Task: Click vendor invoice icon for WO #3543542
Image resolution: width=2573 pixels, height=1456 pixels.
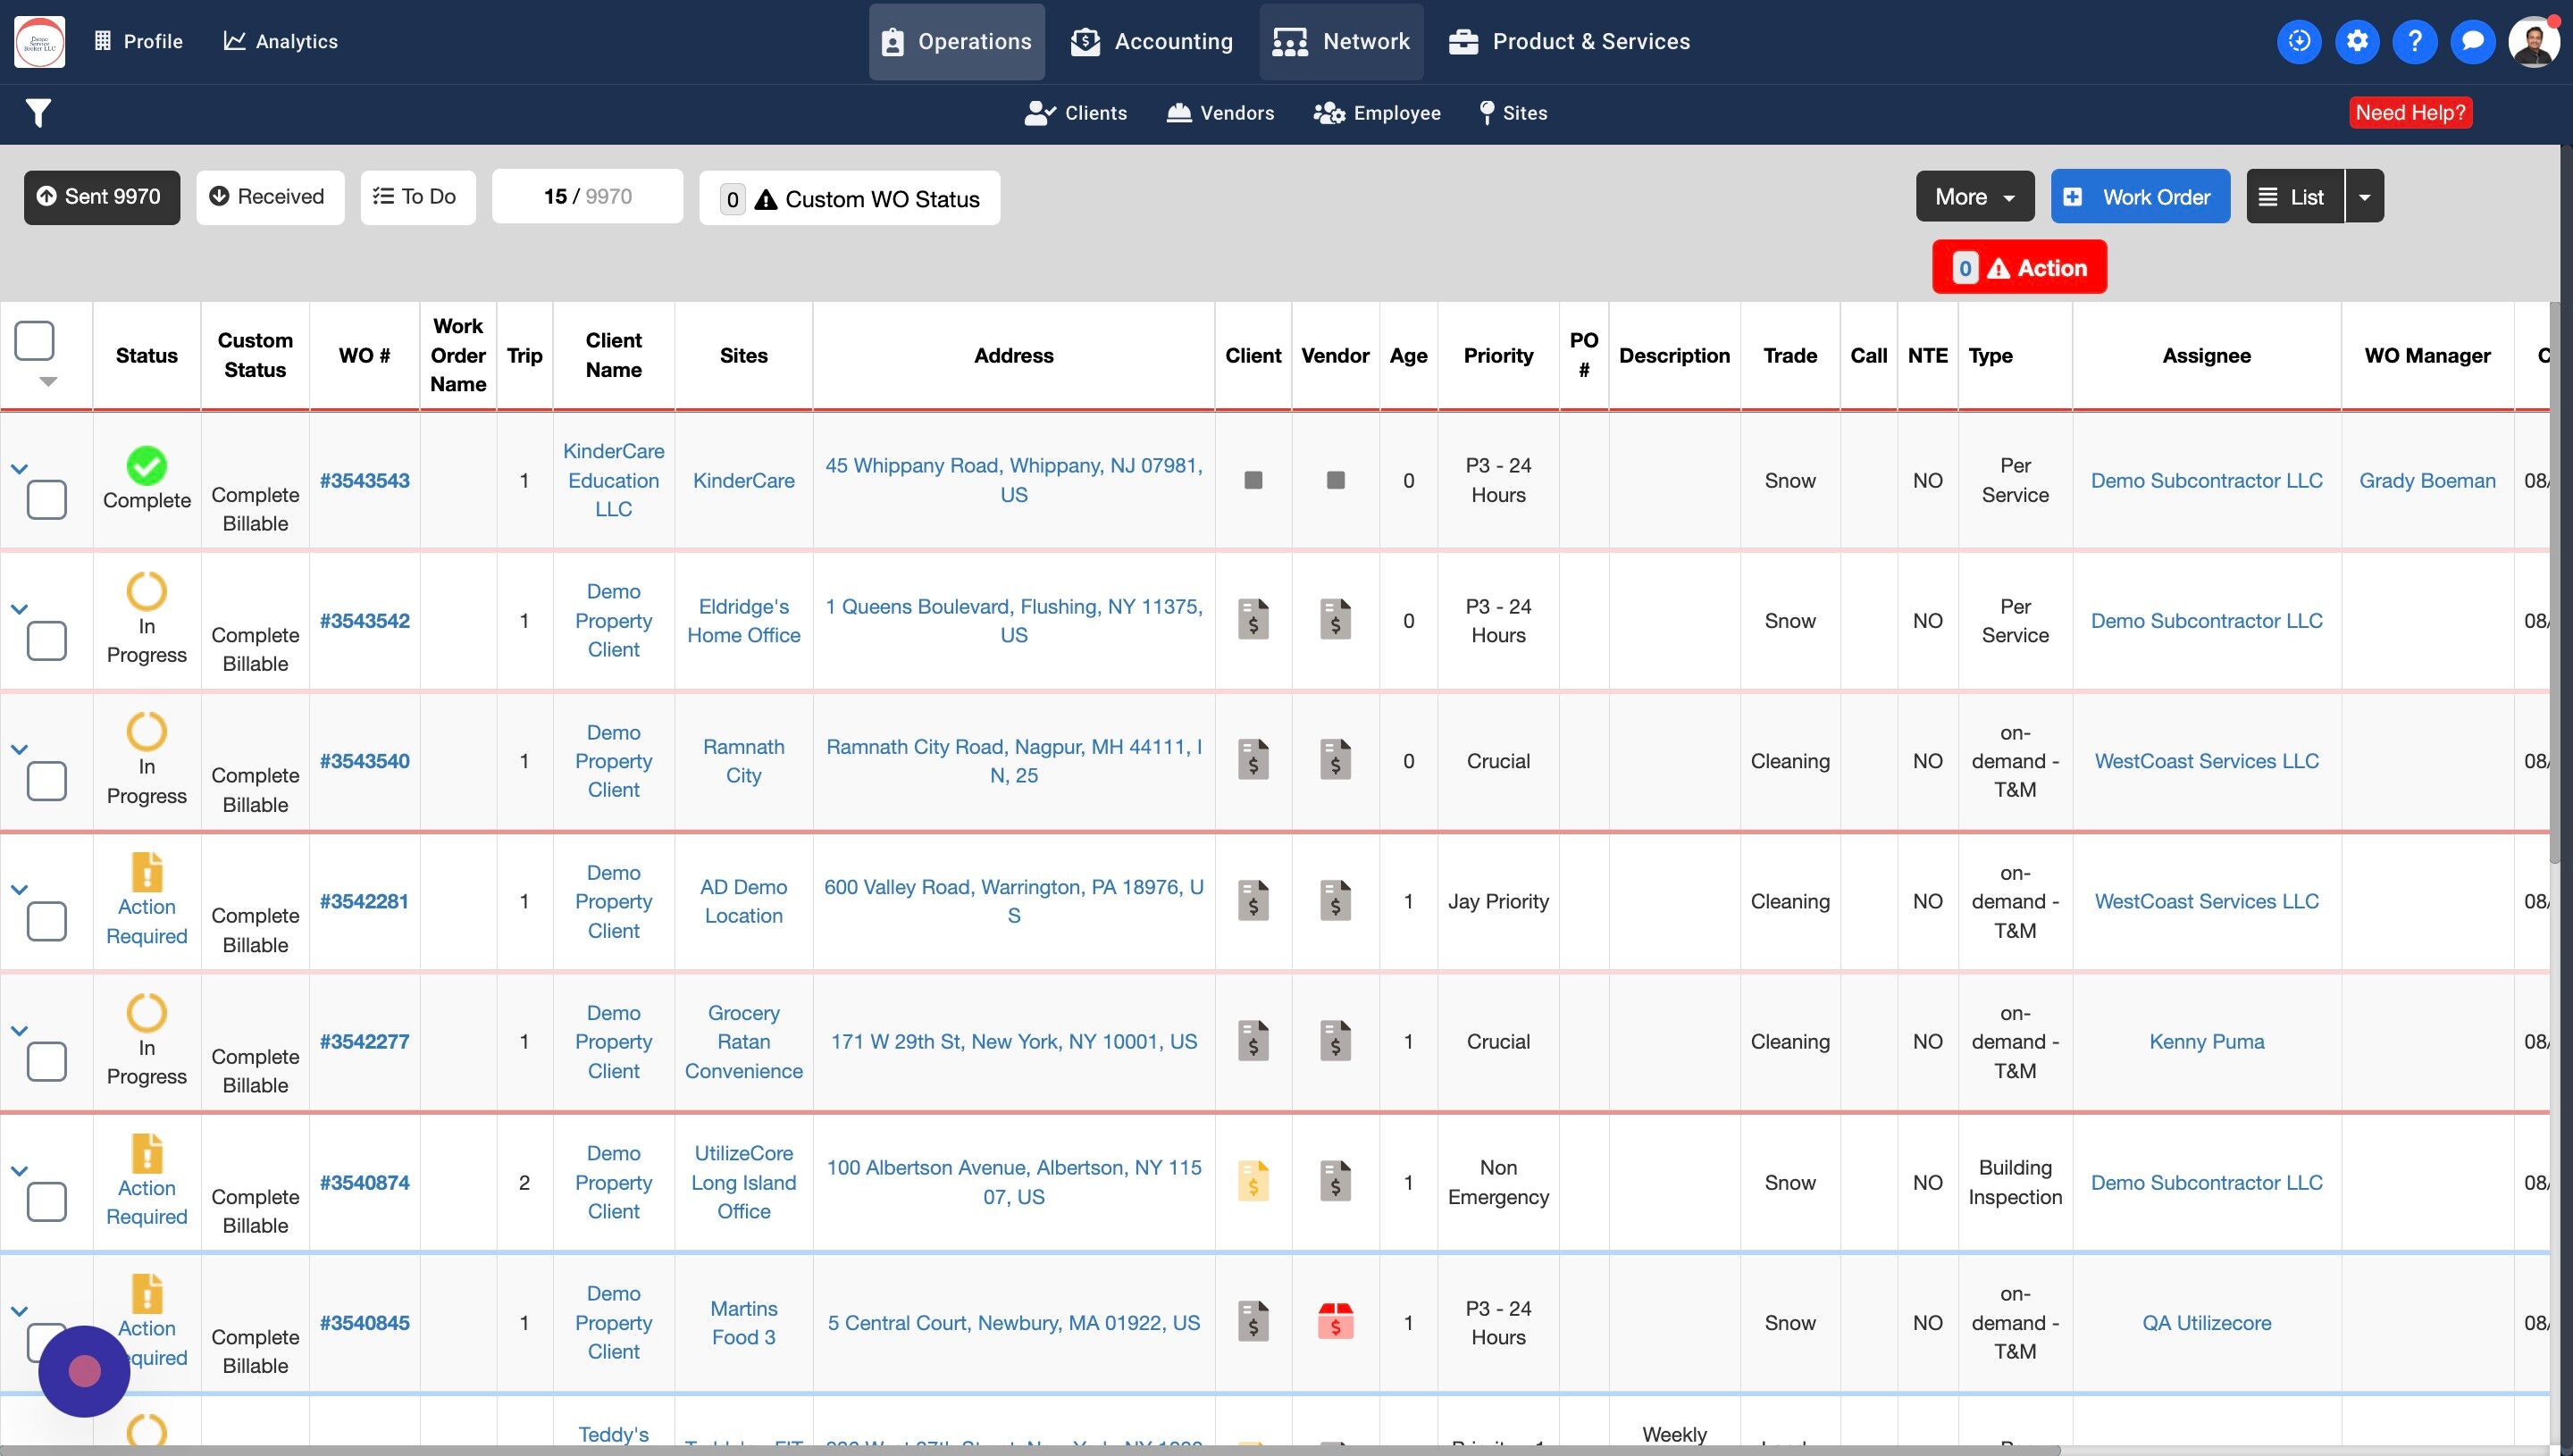Action: [x=1335, y=619]
